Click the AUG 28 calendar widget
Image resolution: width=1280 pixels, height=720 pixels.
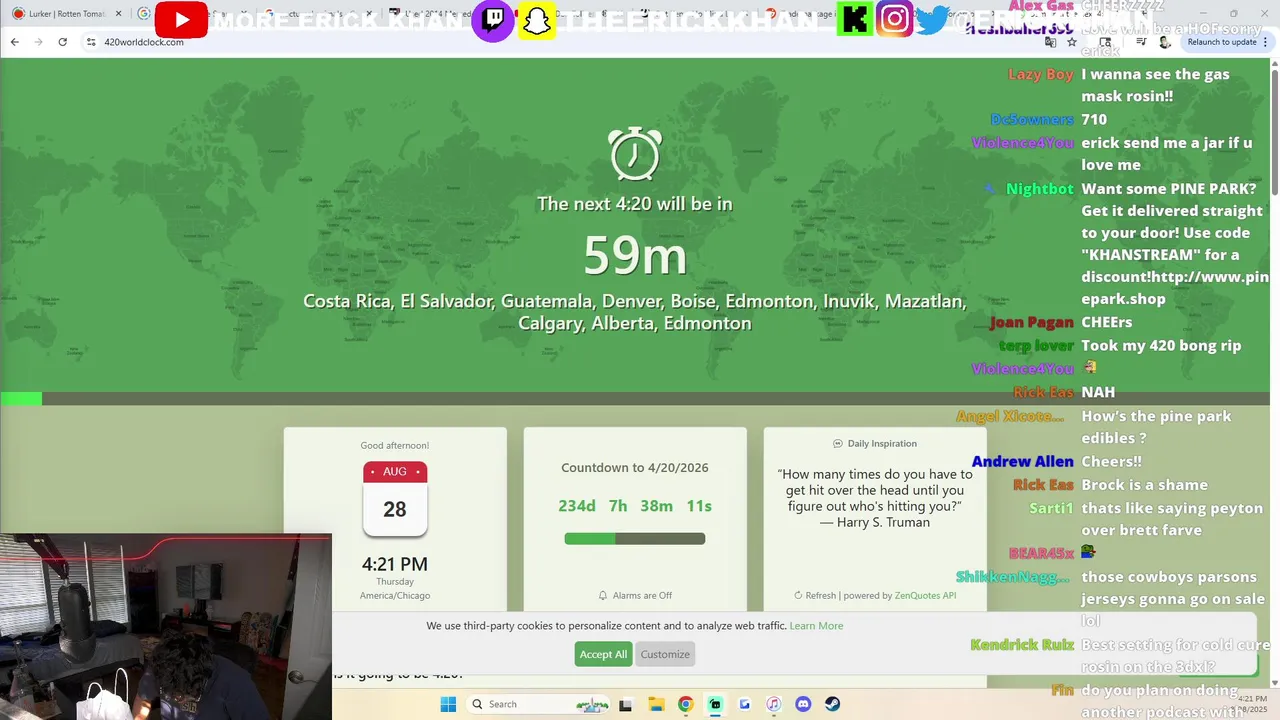click(x=395, y=499)
